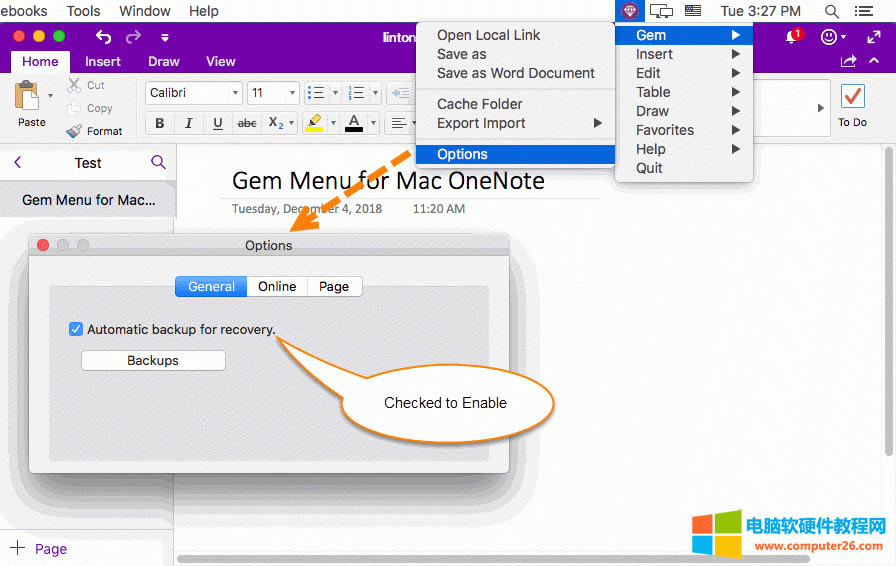Expand the highlight color dropdown arrow
896x566 pixels.
point(331,124)
